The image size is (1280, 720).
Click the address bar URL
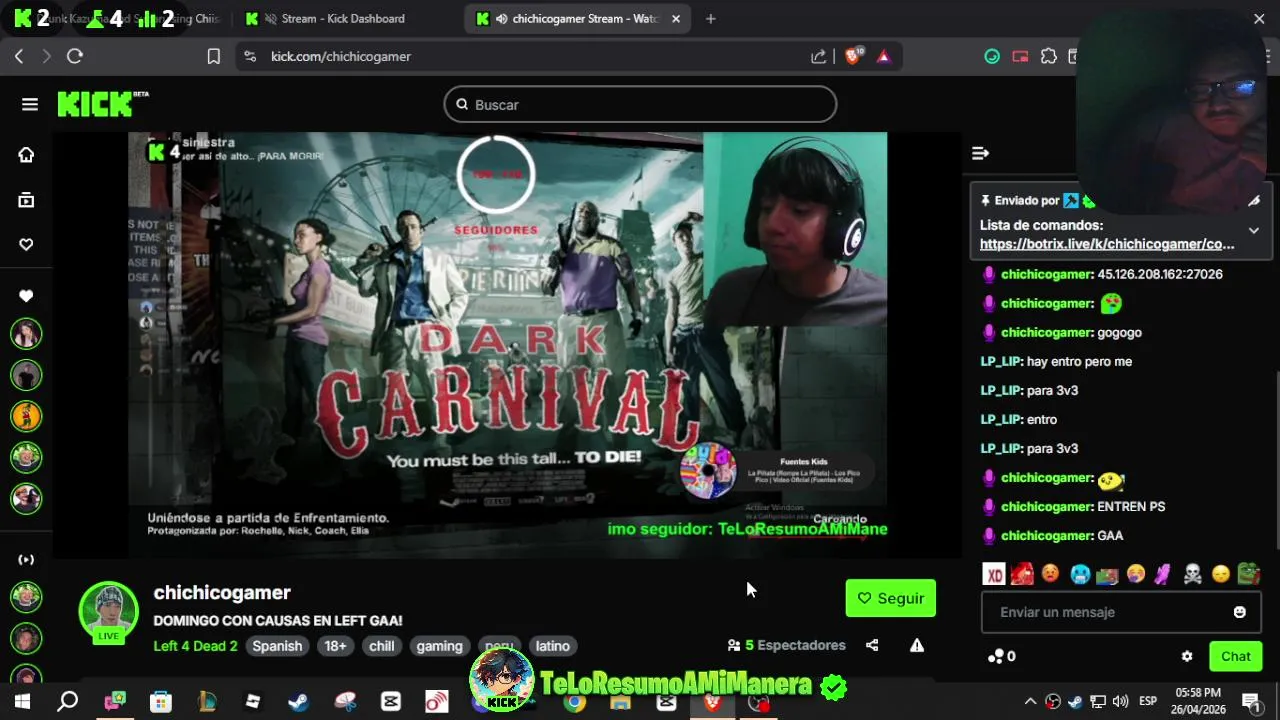point(341,57)
